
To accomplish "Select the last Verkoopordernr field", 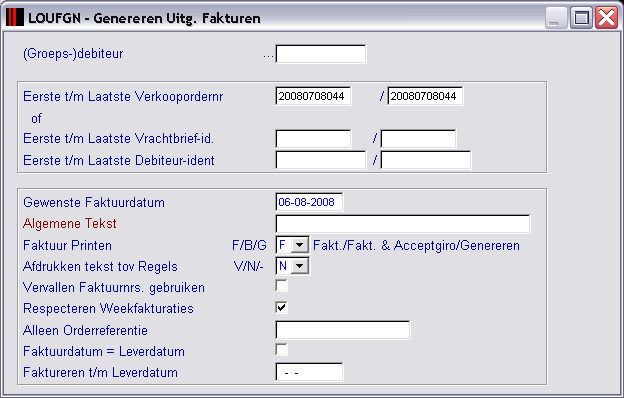I will (x=425, y=96).
